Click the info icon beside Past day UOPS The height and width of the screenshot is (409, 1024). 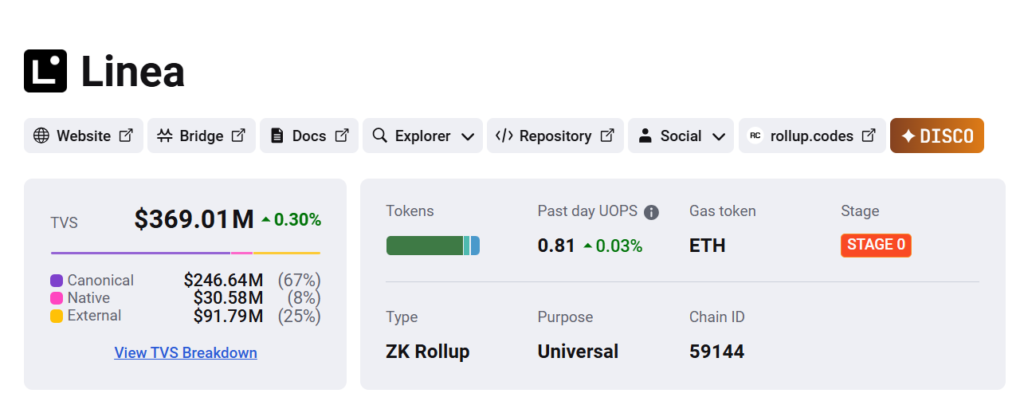click(651, 212)
